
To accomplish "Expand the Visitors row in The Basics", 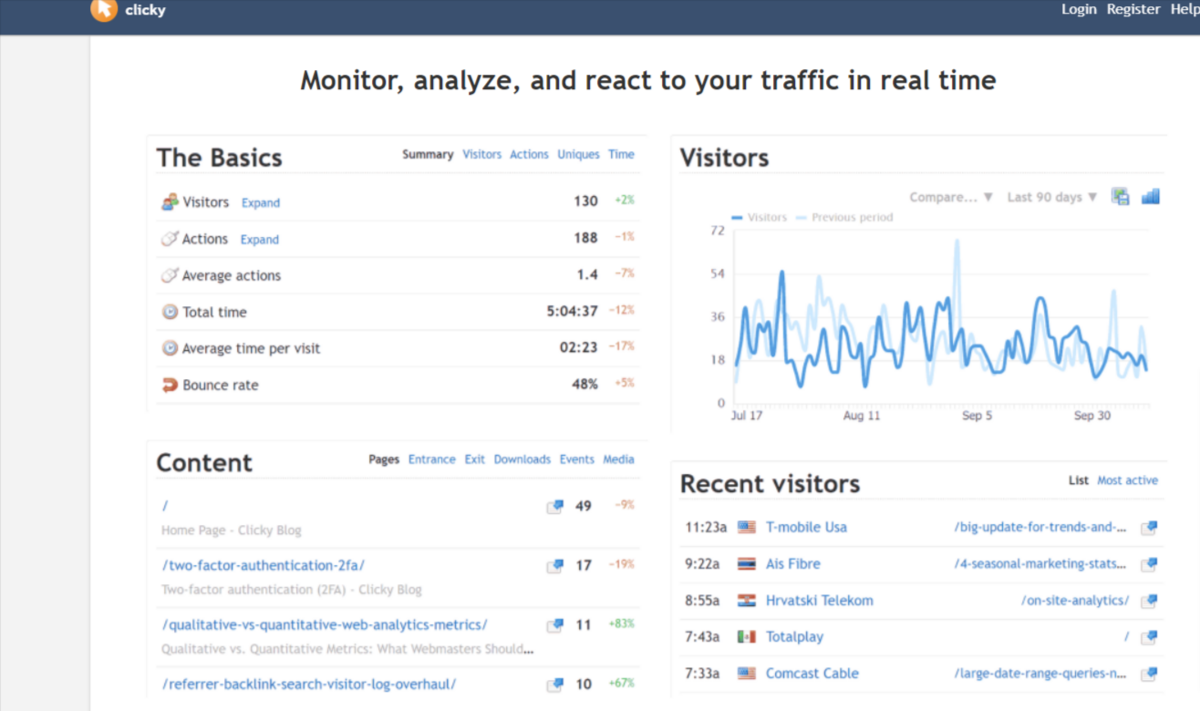I will tap(260, 203).
